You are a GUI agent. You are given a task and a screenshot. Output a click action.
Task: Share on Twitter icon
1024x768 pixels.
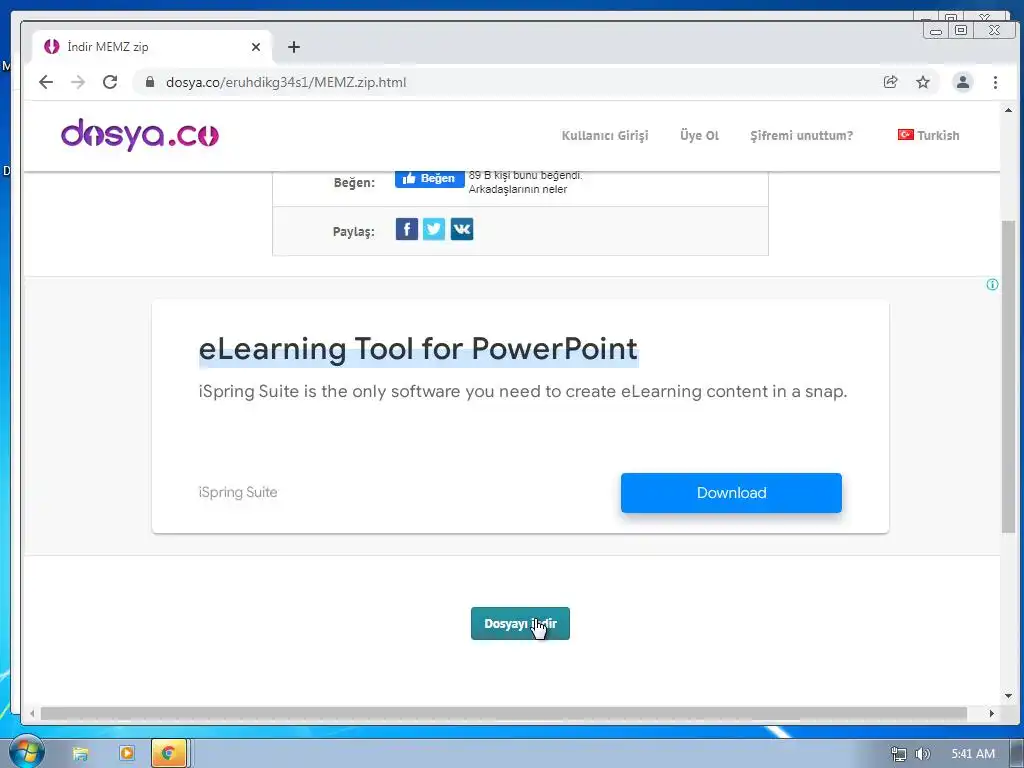point(434,229)
